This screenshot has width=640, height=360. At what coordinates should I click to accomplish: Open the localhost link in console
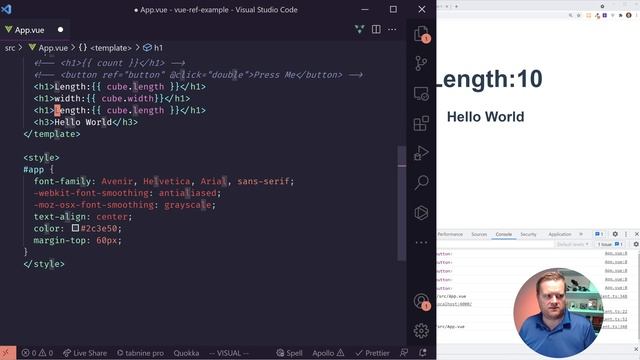tap(454, 304)
